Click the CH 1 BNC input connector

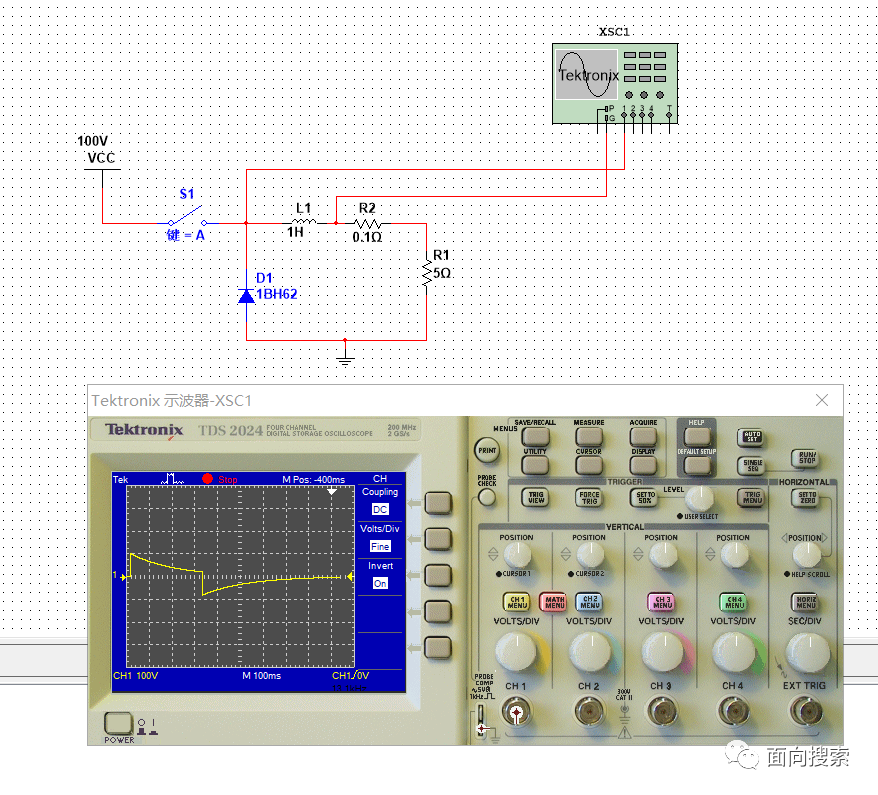(516, 712)
